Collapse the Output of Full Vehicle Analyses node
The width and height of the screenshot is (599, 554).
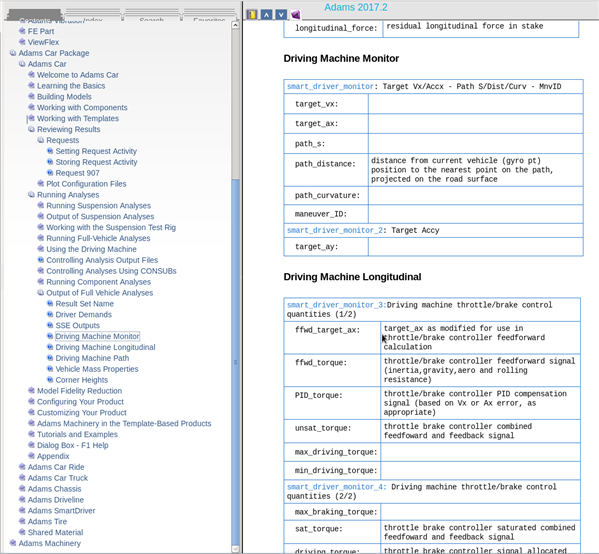(x=41, y=293)
